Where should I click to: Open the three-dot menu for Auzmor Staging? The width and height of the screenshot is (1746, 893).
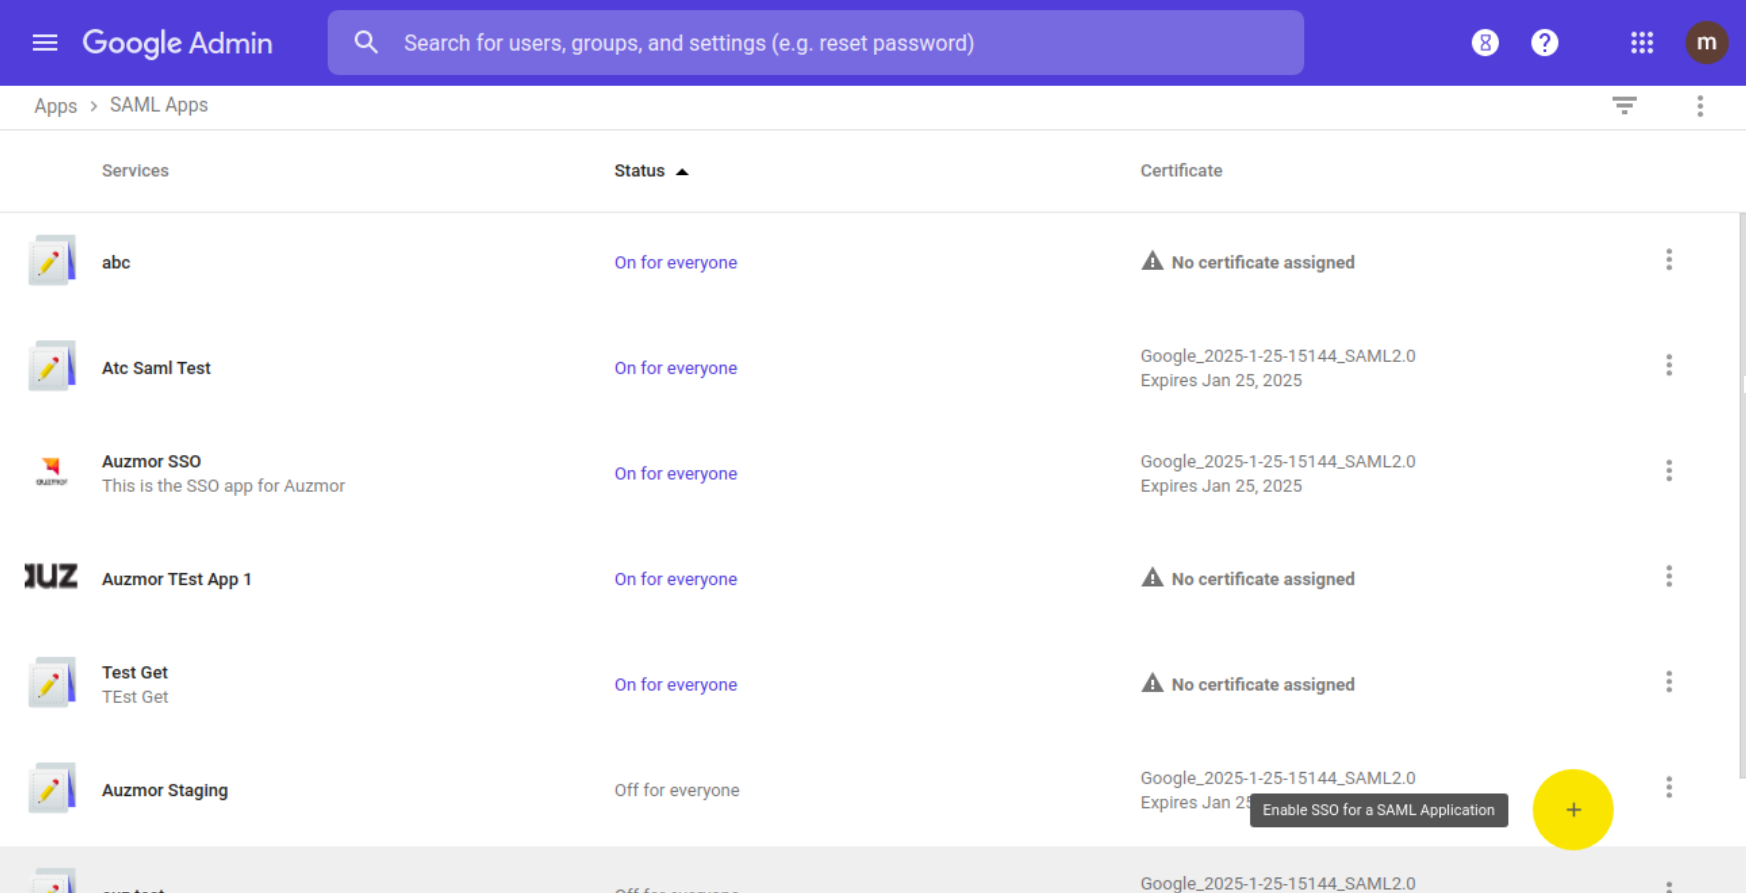coord(1669,787)
